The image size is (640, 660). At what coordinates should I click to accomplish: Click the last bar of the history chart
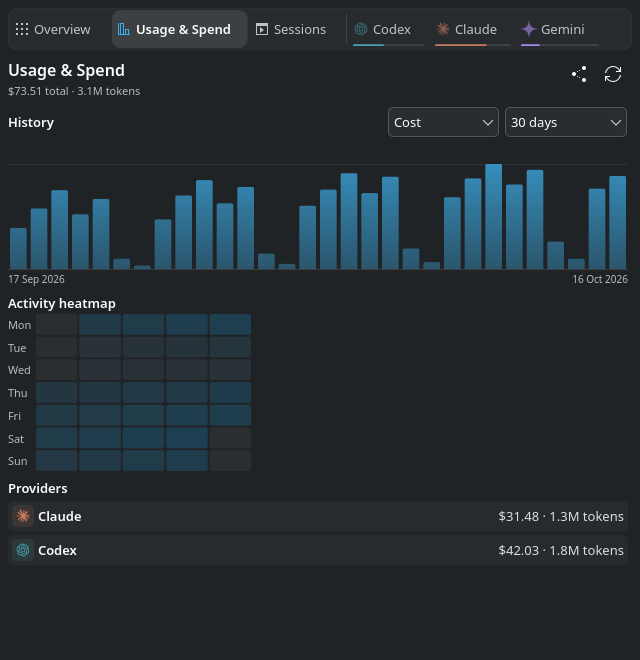pyautogui.click(x=618, y=222)
